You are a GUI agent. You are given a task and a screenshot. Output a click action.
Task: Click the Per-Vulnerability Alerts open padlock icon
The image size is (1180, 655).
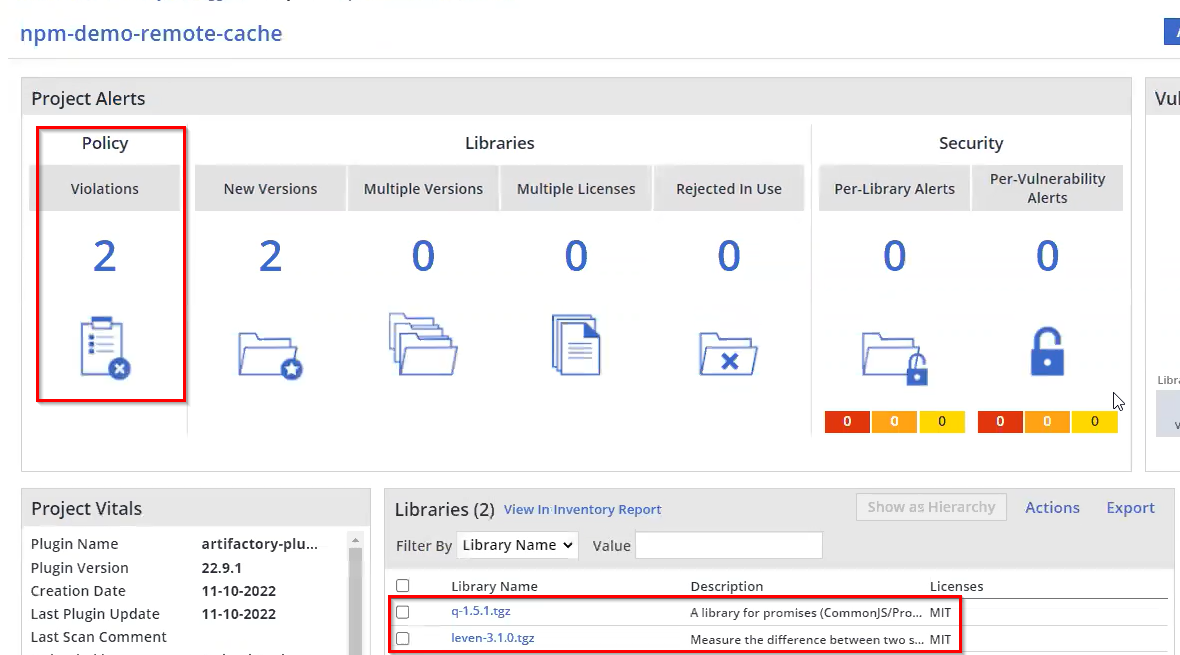pos(1046,350)
